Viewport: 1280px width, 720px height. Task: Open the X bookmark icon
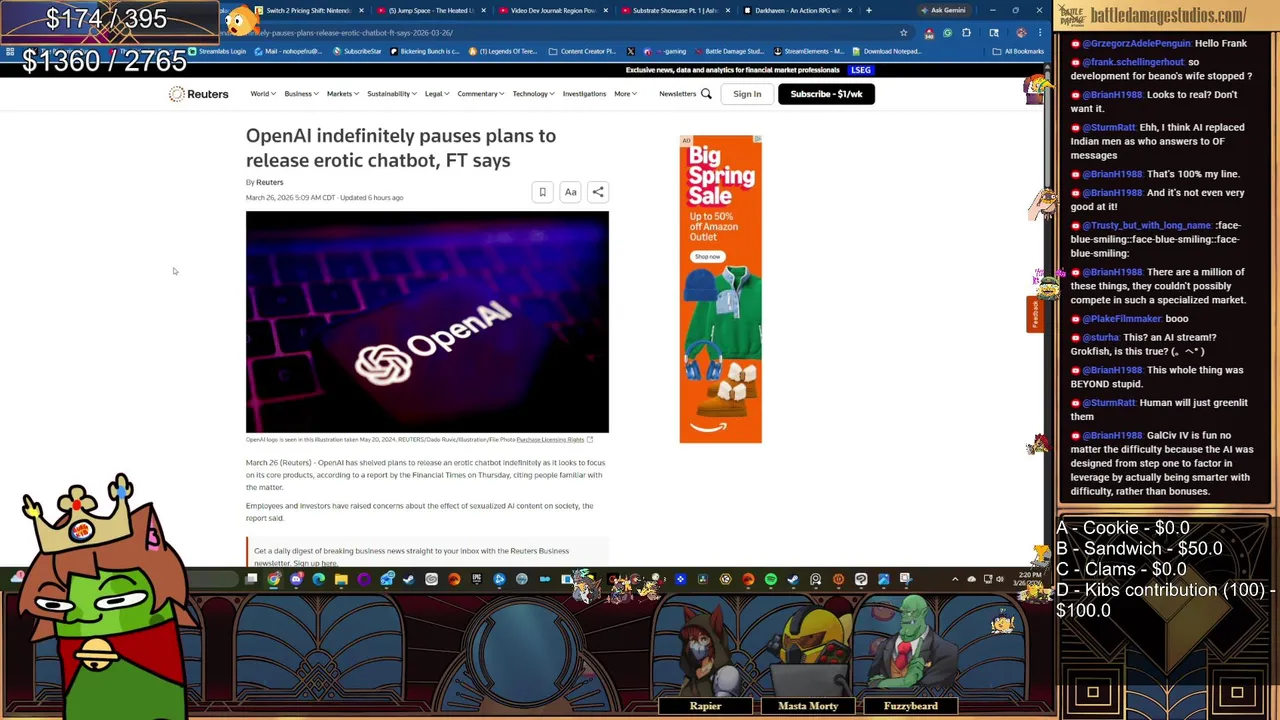(630, 51)
